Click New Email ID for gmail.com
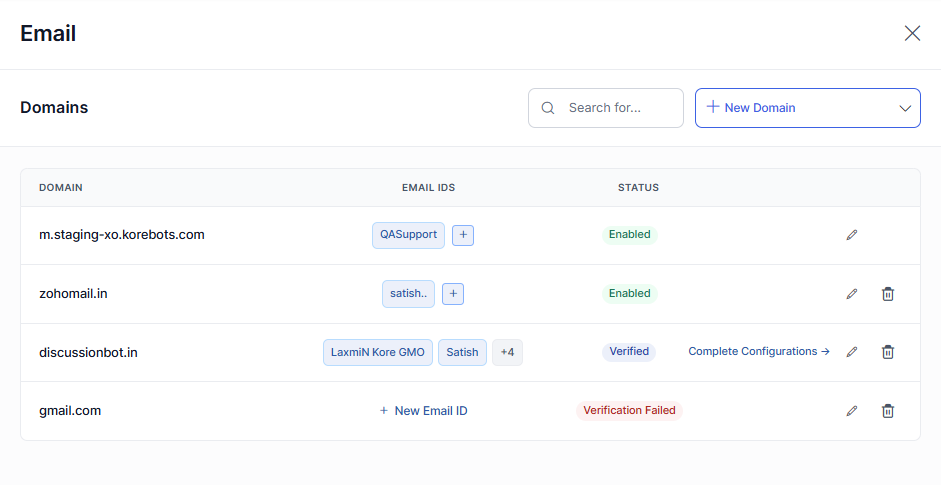This screenshot has height=485, width=941. [x=423, y=411]
